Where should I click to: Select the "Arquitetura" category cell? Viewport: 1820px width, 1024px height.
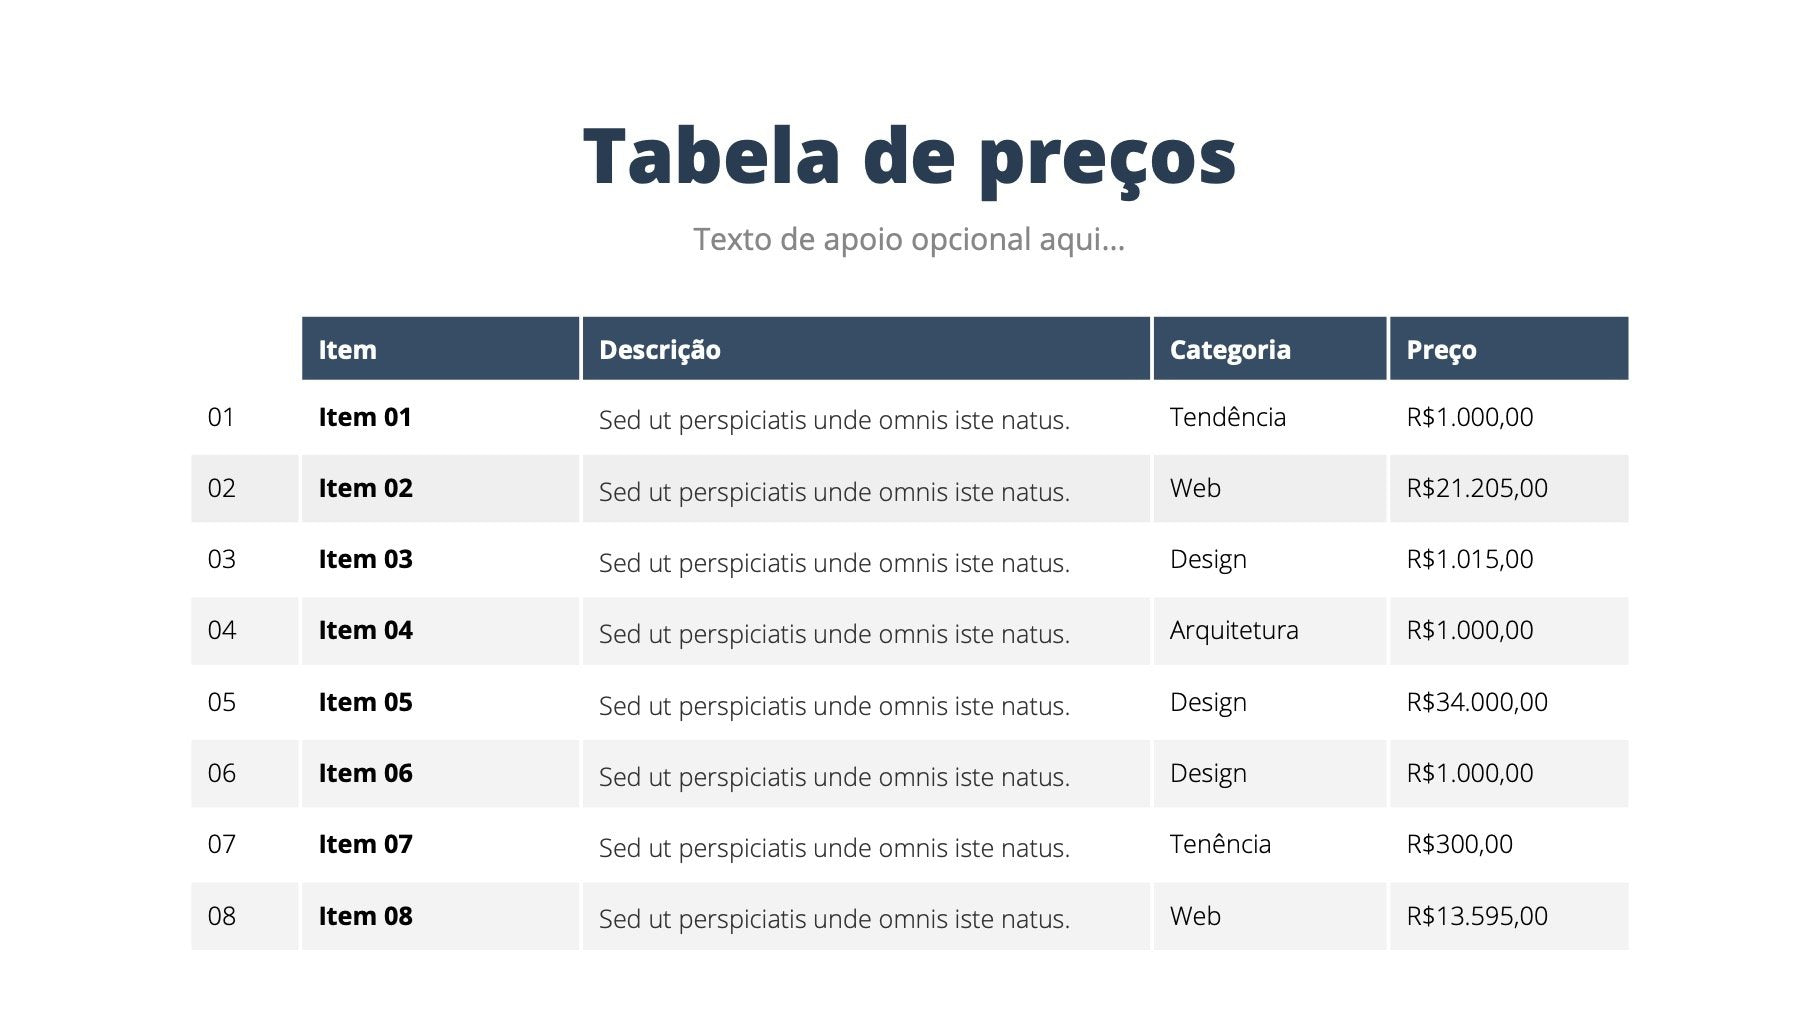click(1234, 630)
